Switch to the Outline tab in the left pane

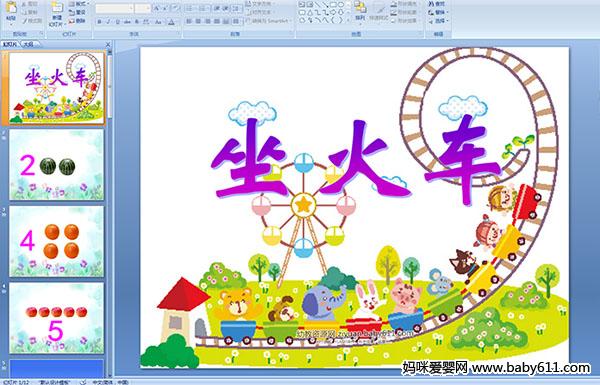pos(29,44)
